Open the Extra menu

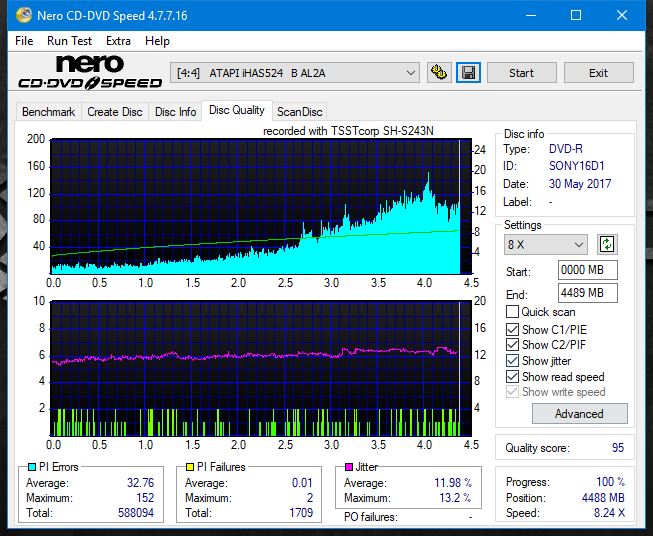(118, 41)
